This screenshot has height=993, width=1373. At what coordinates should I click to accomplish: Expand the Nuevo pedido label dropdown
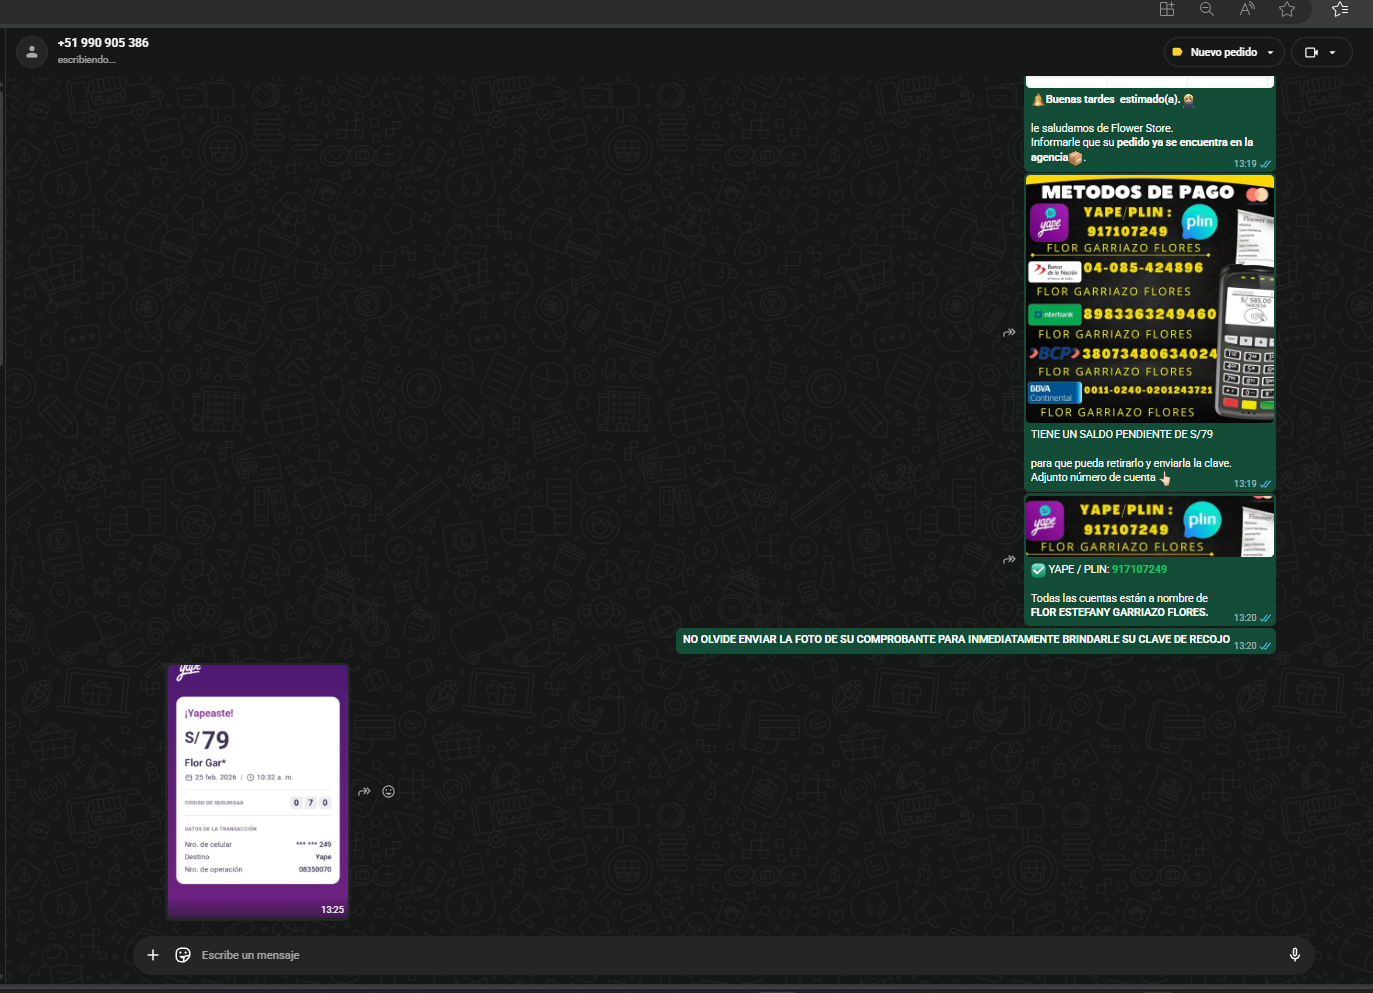tap(1270, 53)
